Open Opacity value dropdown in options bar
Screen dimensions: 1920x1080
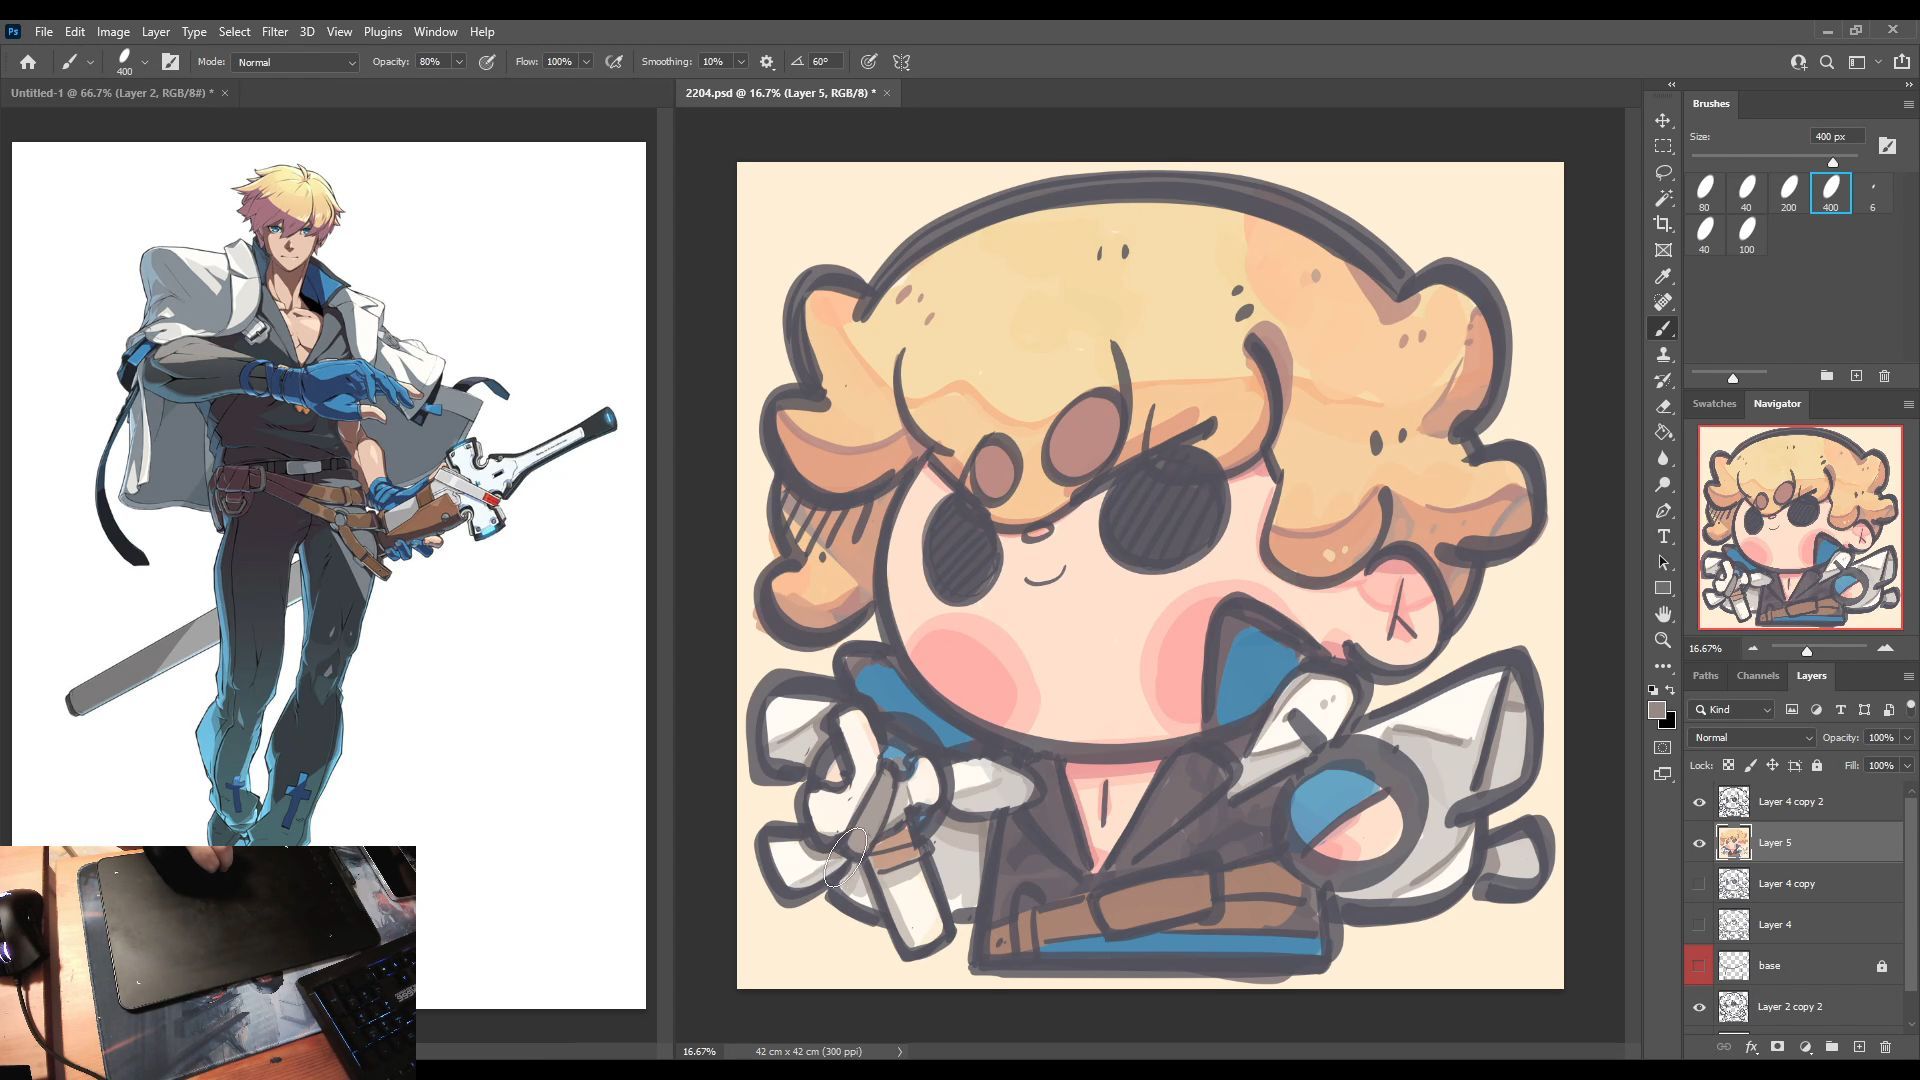[459, 62]
